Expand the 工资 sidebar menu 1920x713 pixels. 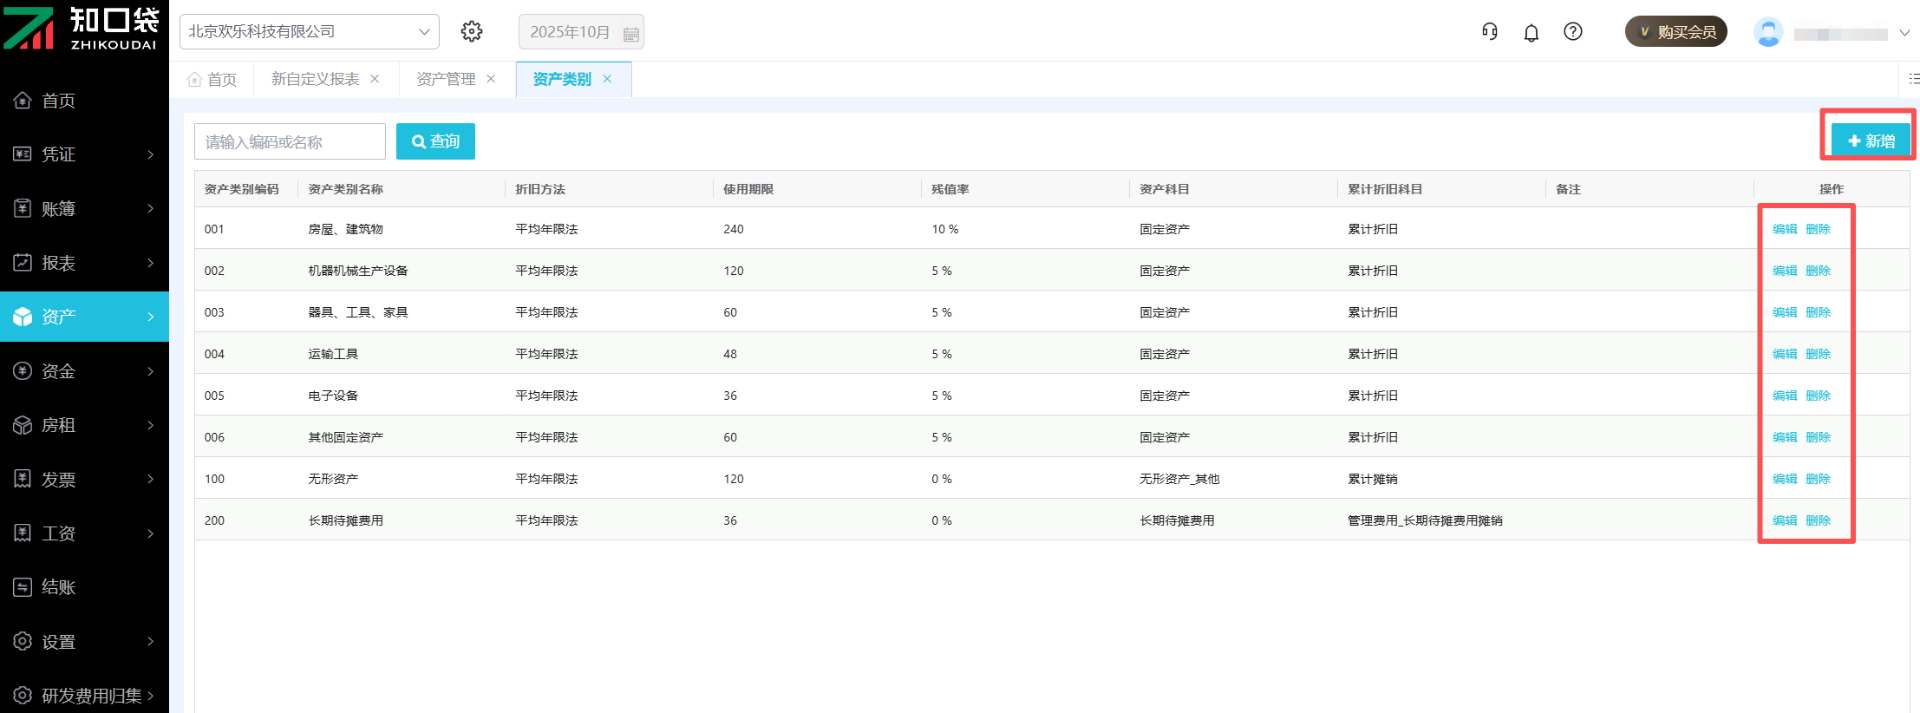(84, 534)
